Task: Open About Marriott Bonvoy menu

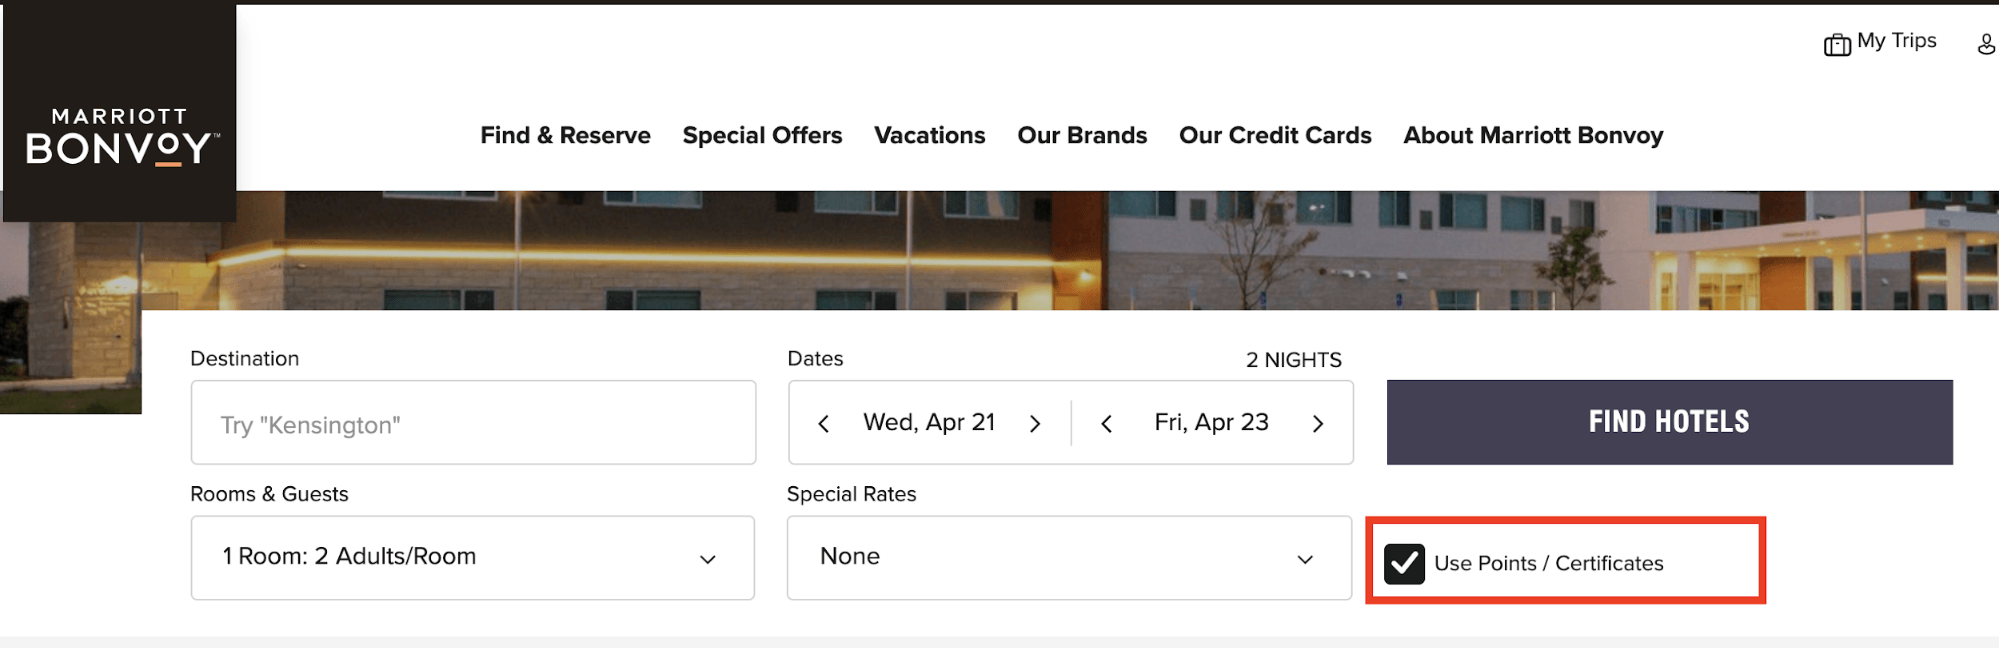Action: click(1533, 135)
